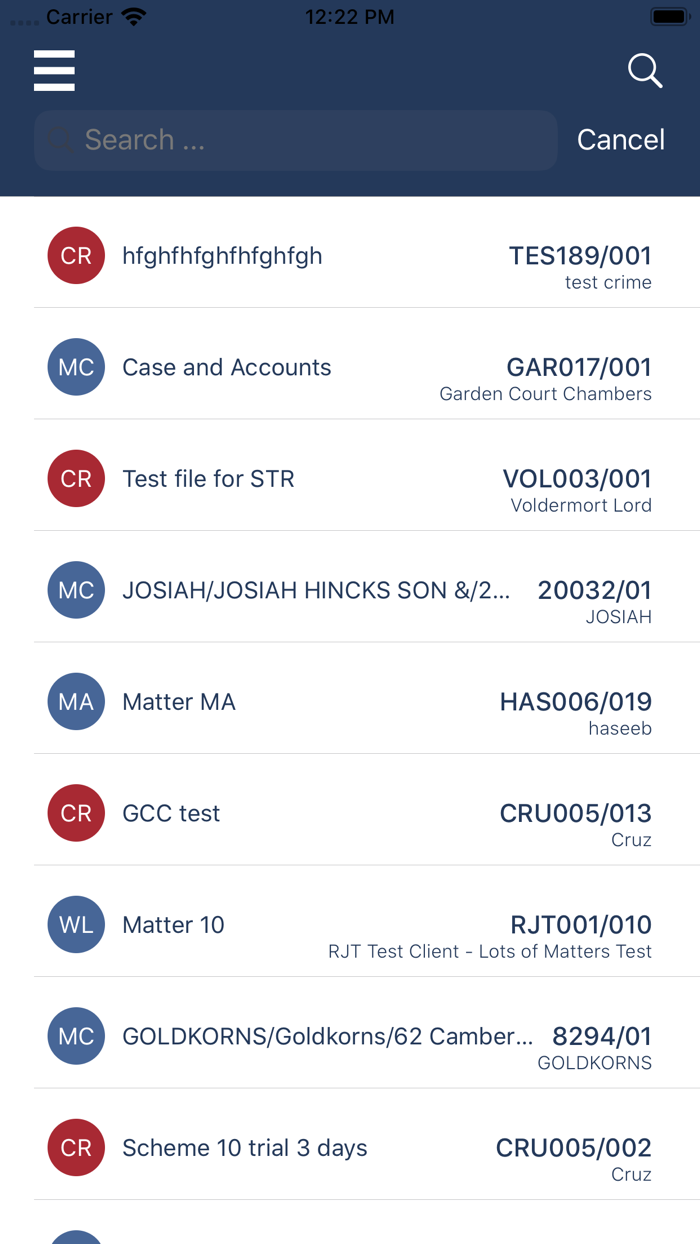This screenshot has height=1244, width=700.
Task: Tap the magnifying glass search icon
Action: [x=645, y=71]
